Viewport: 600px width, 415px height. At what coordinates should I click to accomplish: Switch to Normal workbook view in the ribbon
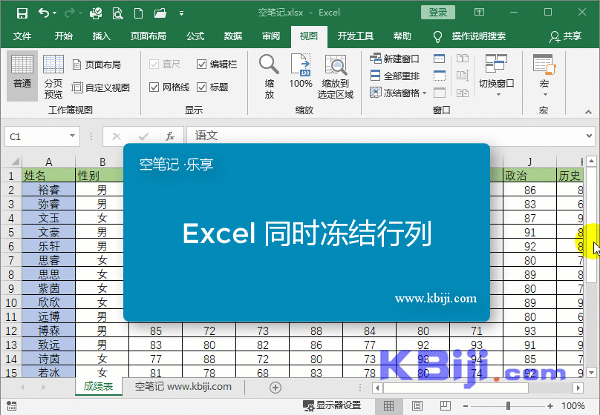click(x=22, y=76)
